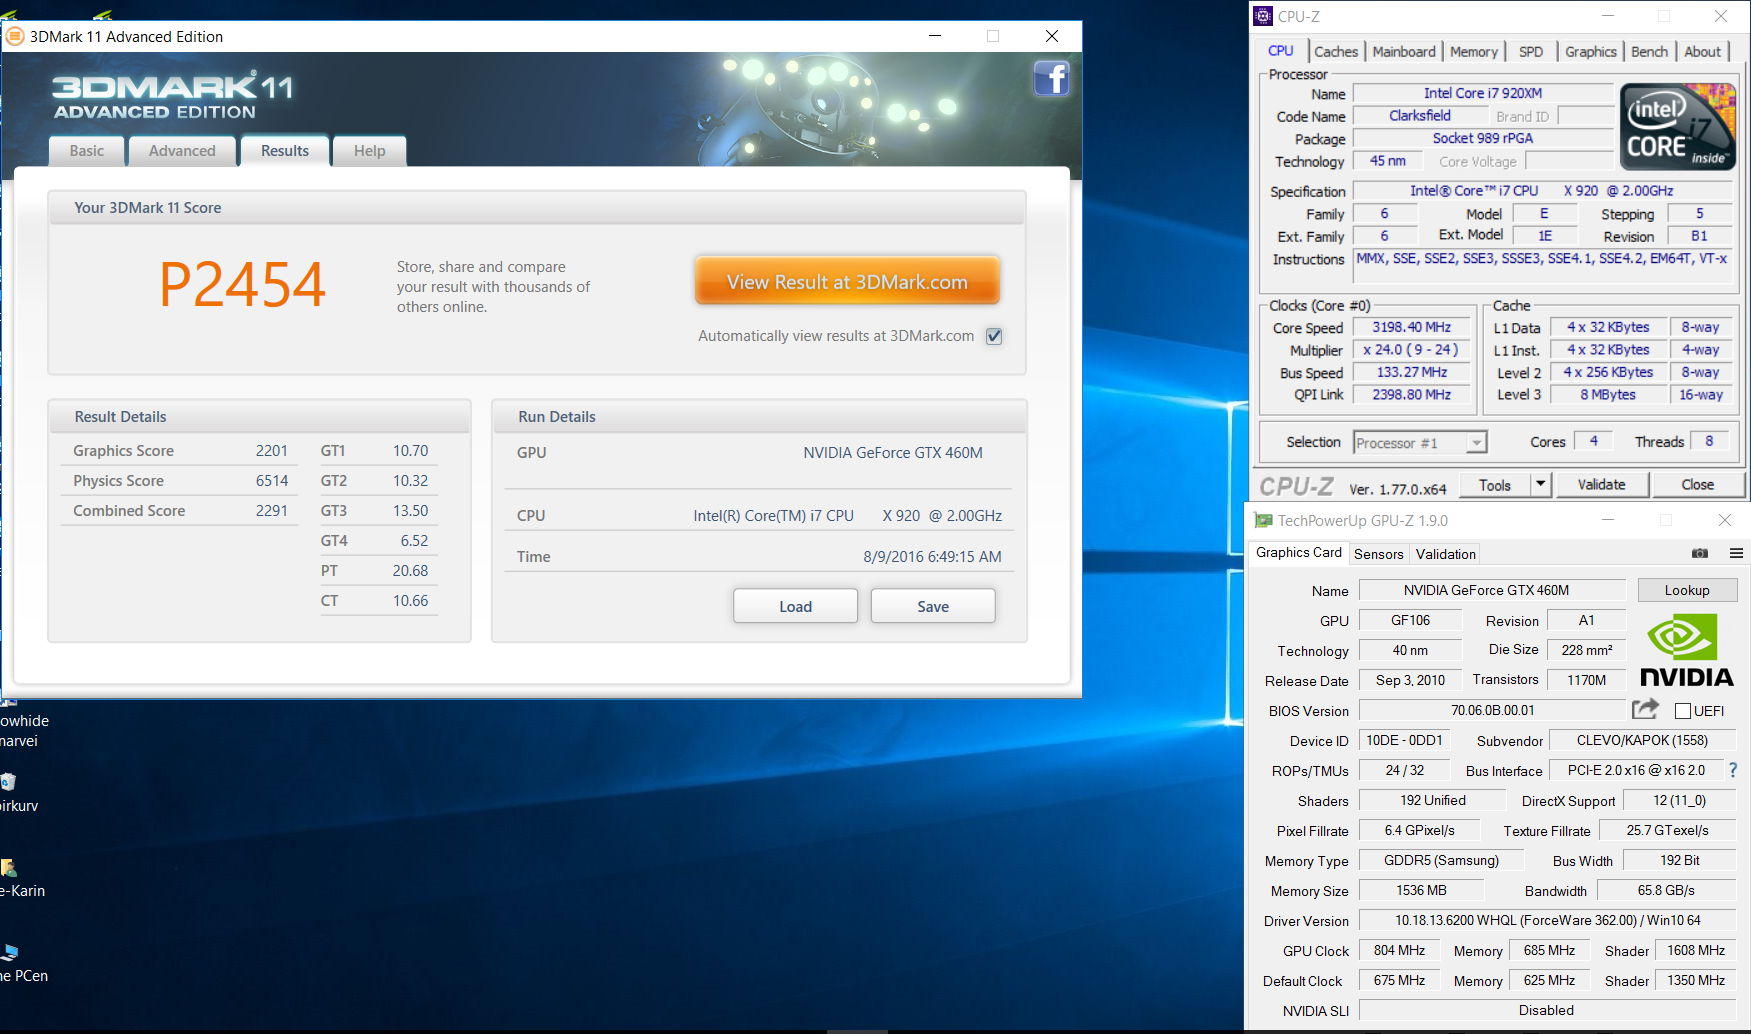Click the BIOS export share icon
1751x1034 pixels.
[x=1645, y=709]
